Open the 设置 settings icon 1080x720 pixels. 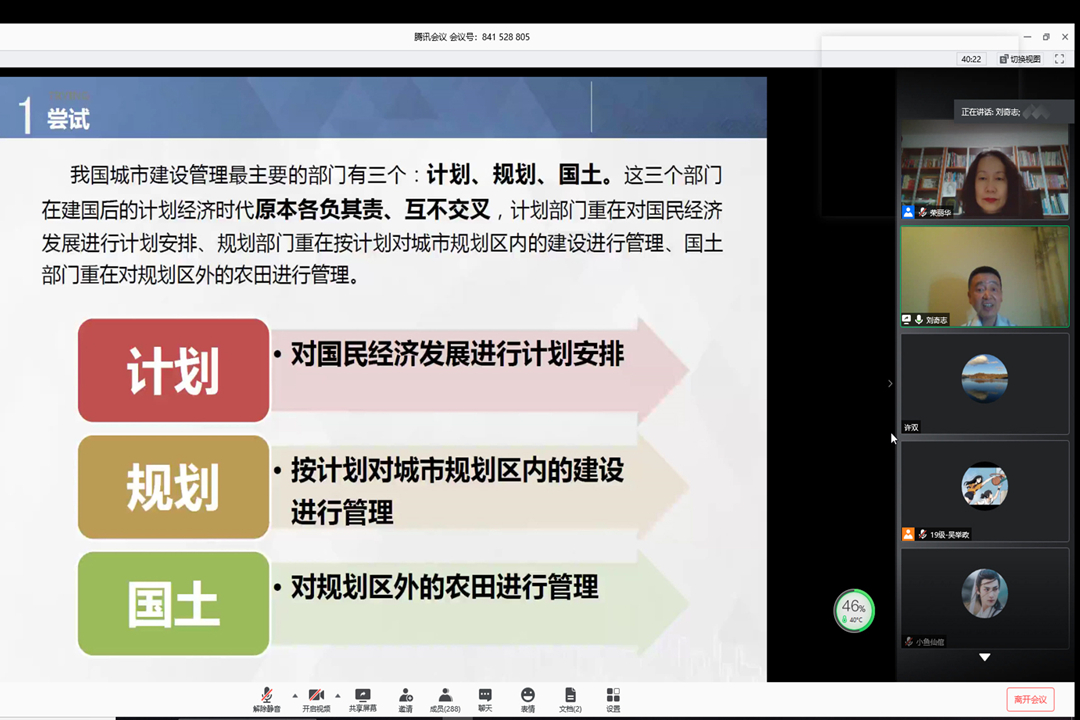[x=613, y=698]
